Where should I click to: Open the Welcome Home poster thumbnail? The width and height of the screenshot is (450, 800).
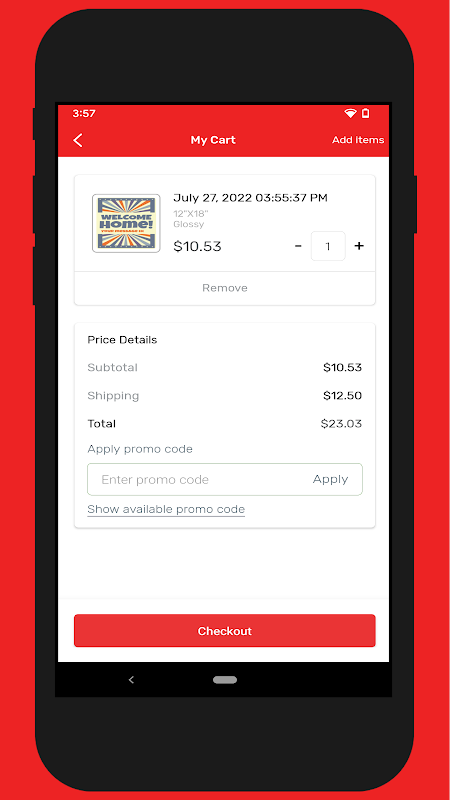click(x=126, y=223)
